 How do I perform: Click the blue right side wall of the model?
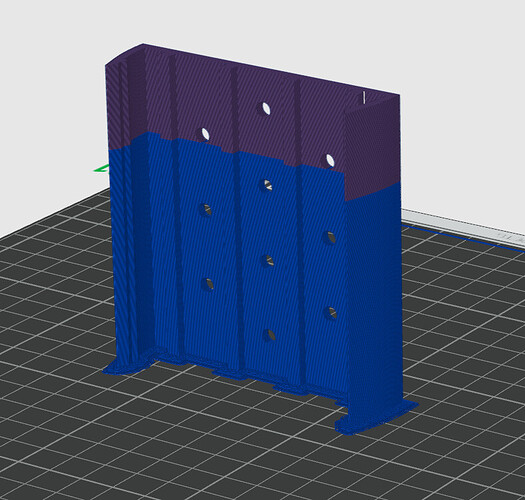(x=373, y=301)
